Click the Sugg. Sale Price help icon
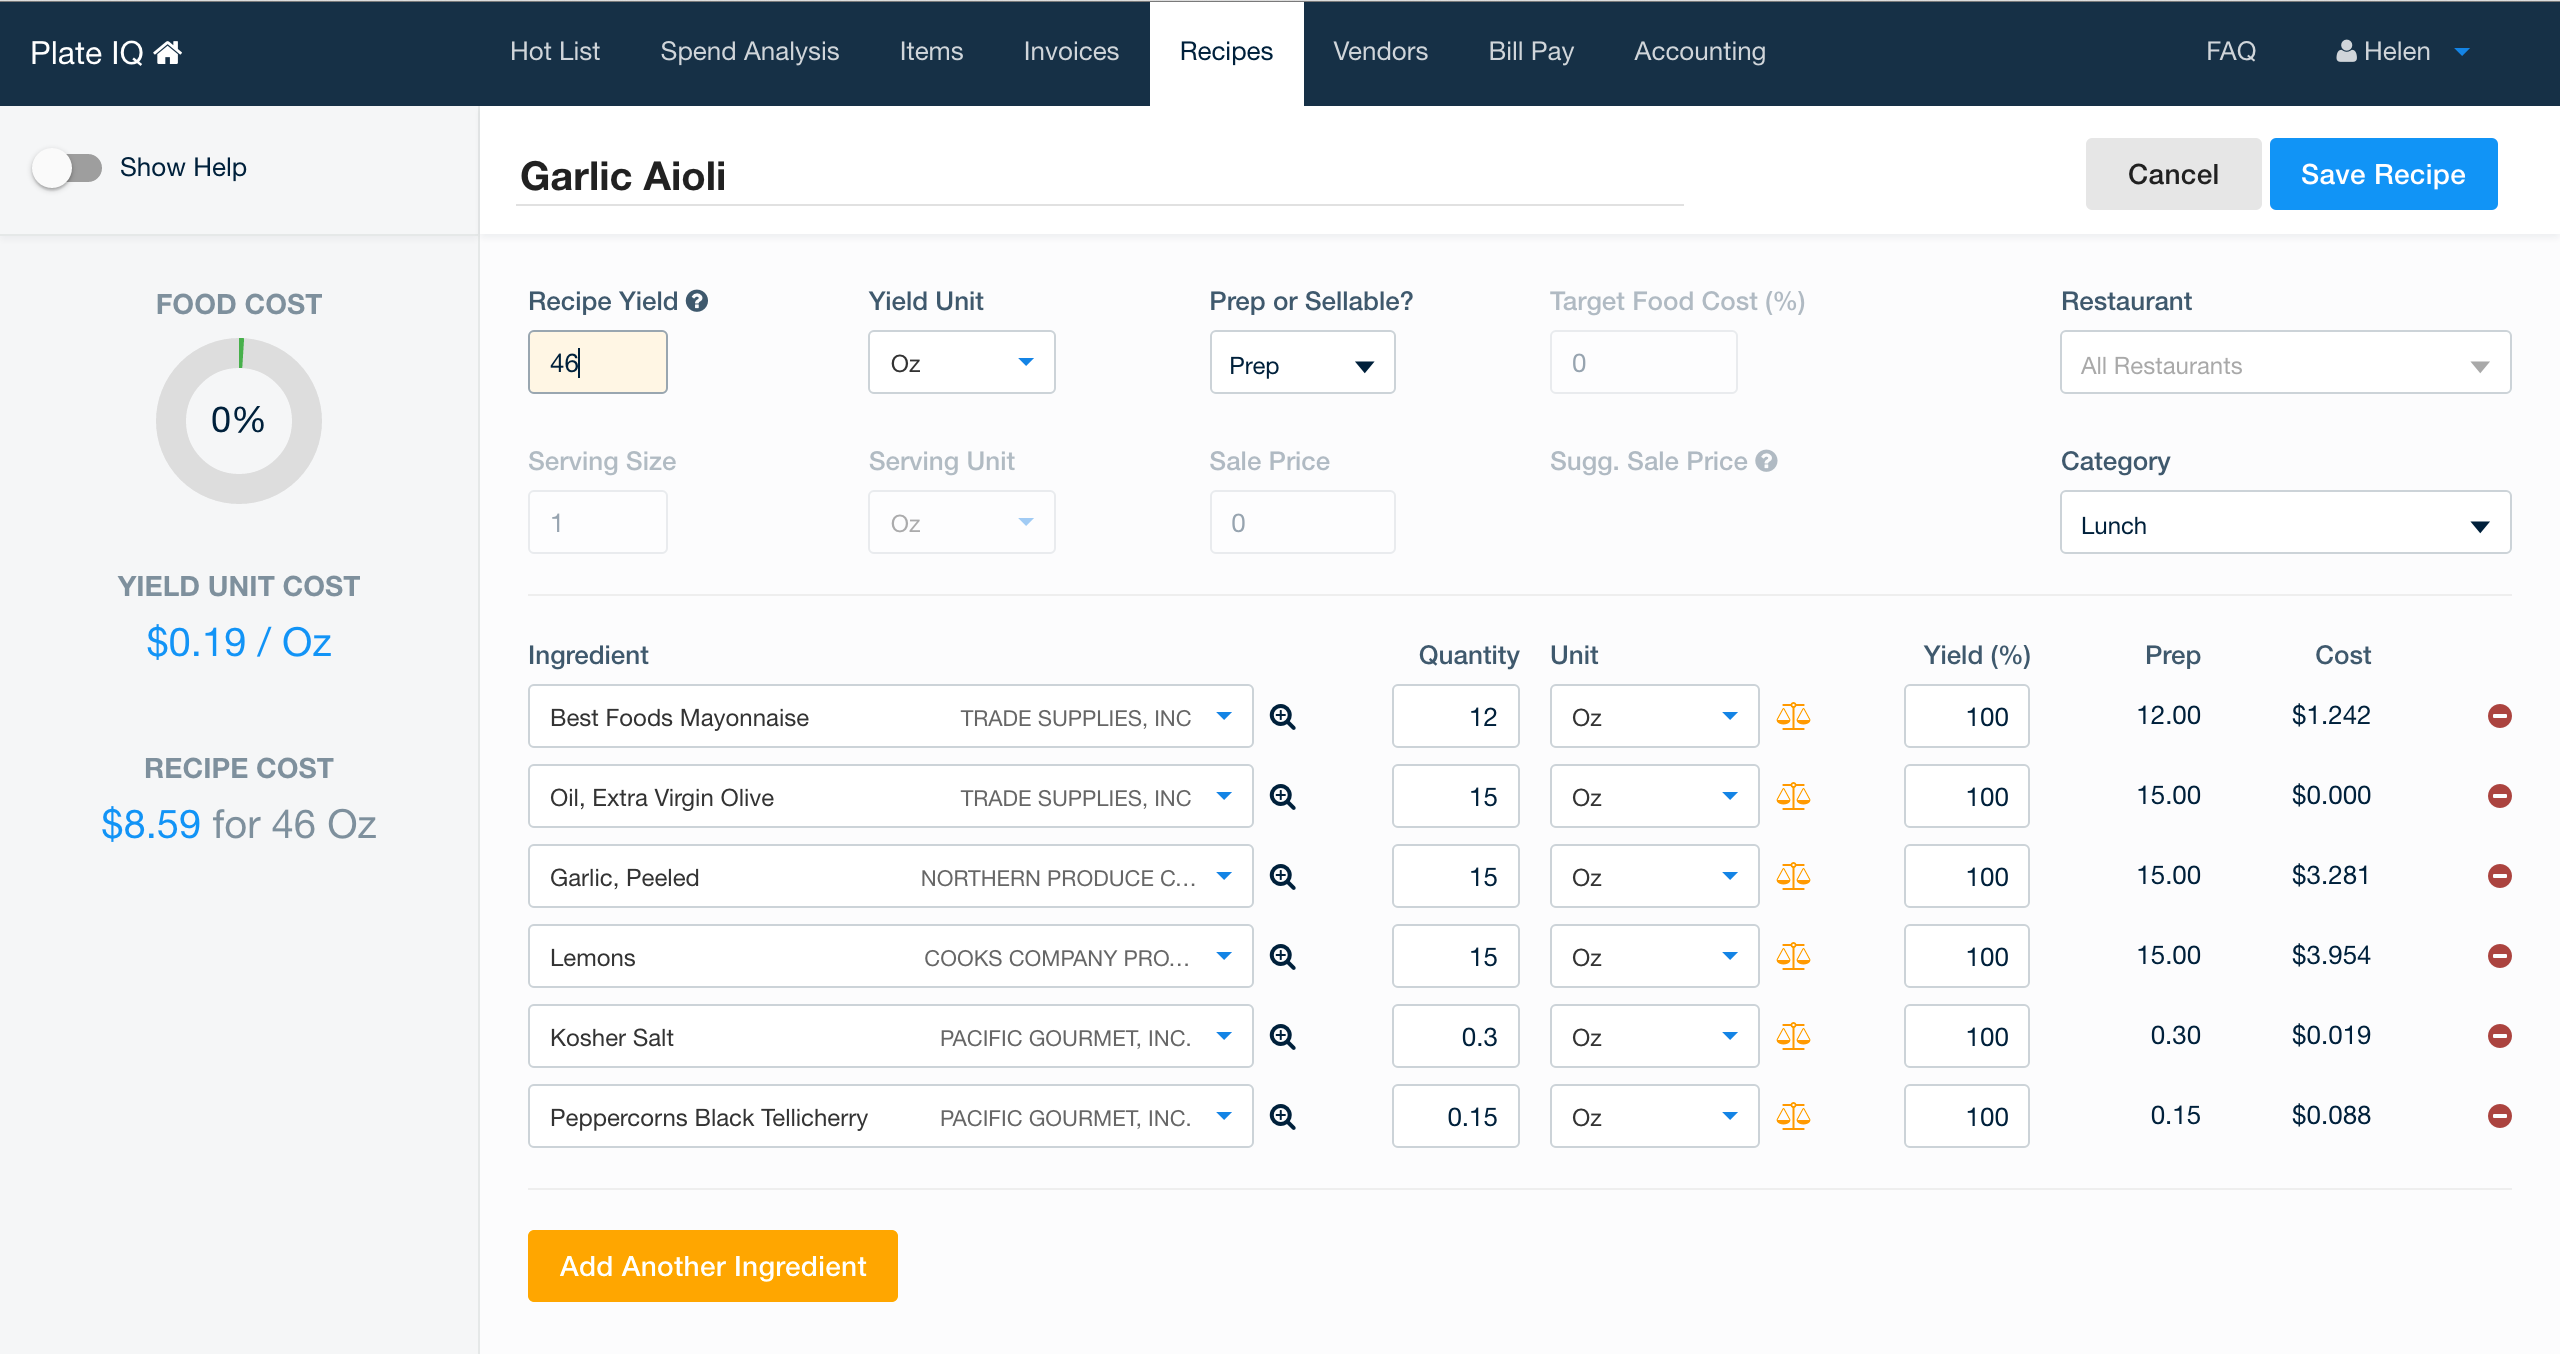This screenshot has height=1354, width=2560. click(x=1767, y=461)
